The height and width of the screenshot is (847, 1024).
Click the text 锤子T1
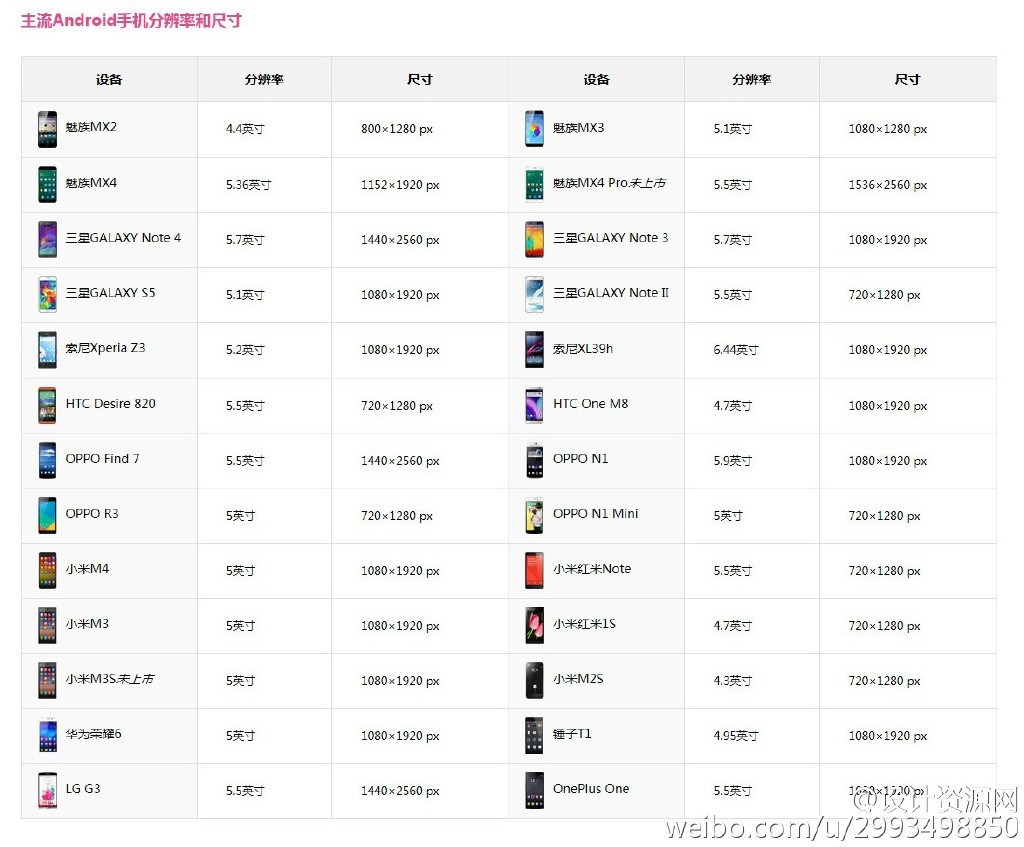click(x=572, y=734)
